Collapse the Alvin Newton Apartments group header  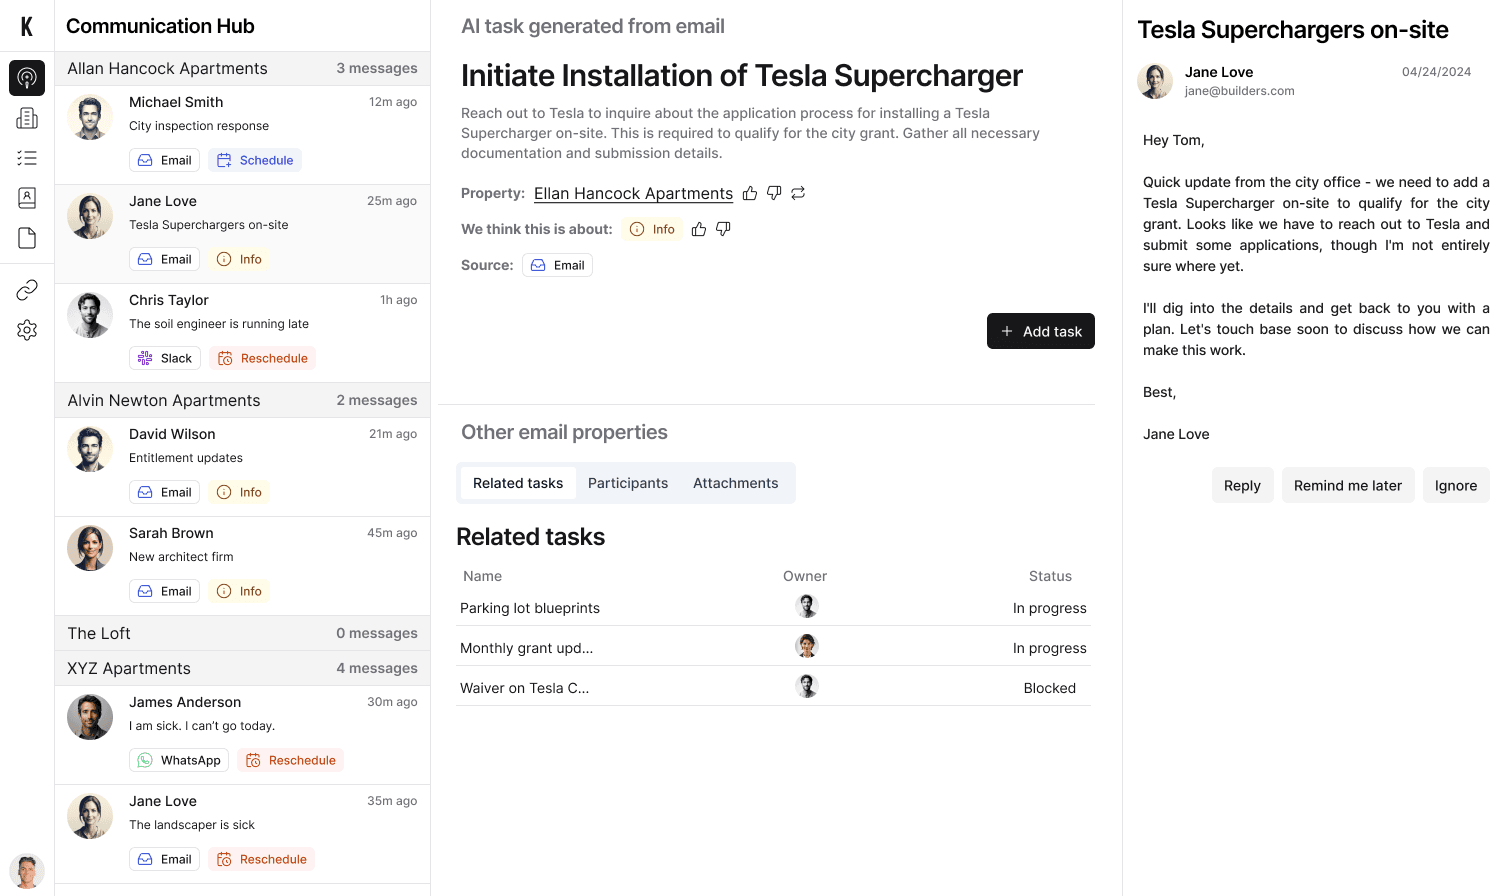242,400
